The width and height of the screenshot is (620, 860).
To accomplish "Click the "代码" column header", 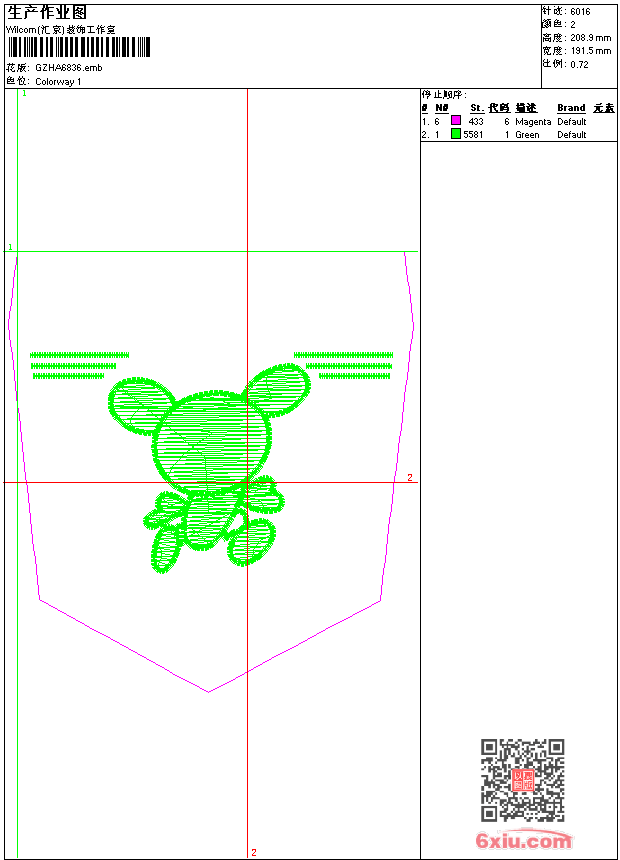I will pos(499,108).
